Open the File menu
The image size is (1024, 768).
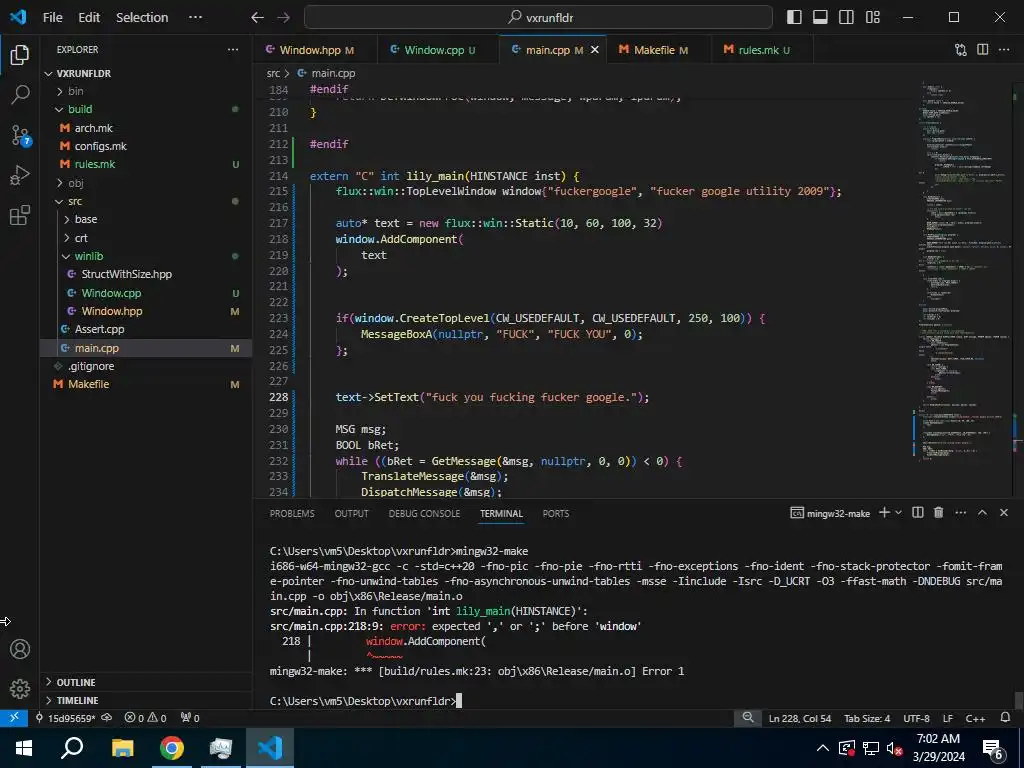(52, 18)
